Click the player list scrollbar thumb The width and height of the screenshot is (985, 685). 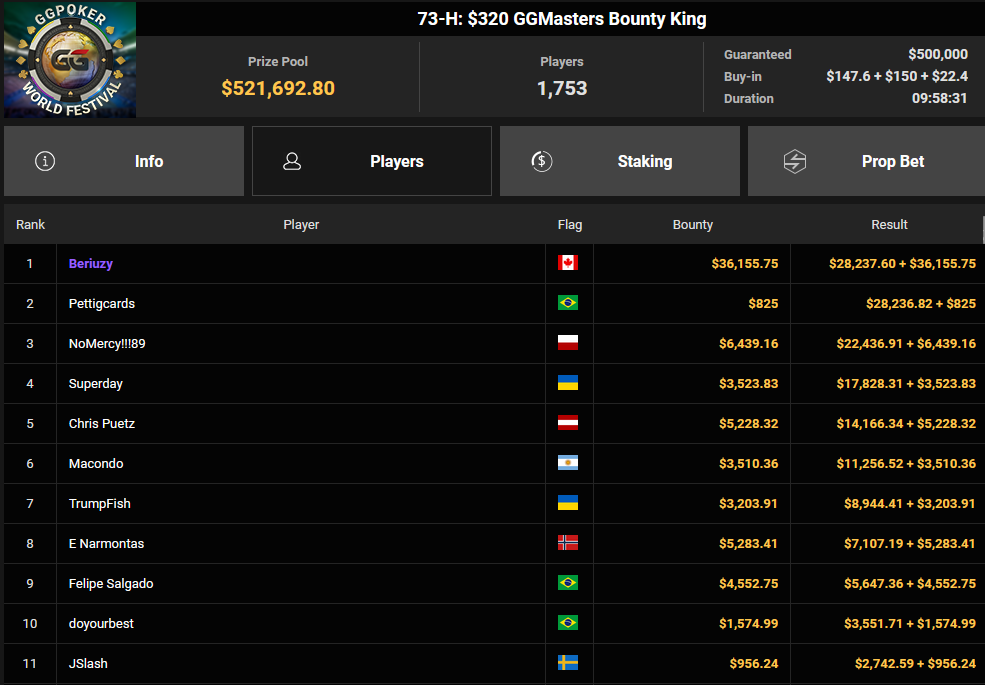983,229
